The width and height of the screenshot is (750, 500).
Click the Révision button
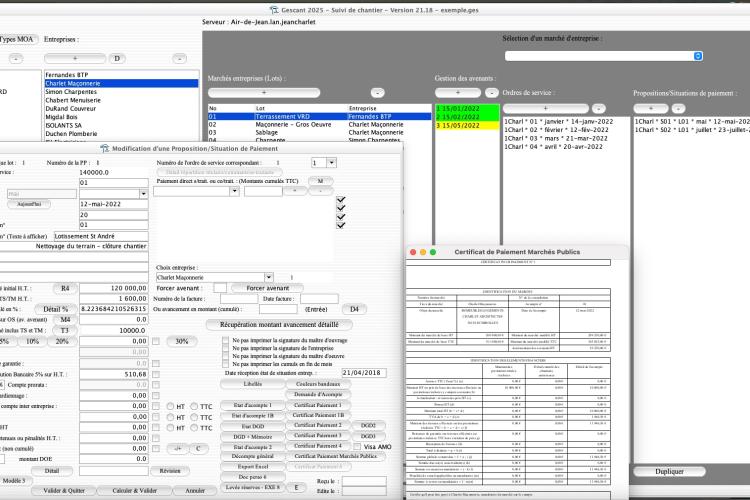(170, 471)
